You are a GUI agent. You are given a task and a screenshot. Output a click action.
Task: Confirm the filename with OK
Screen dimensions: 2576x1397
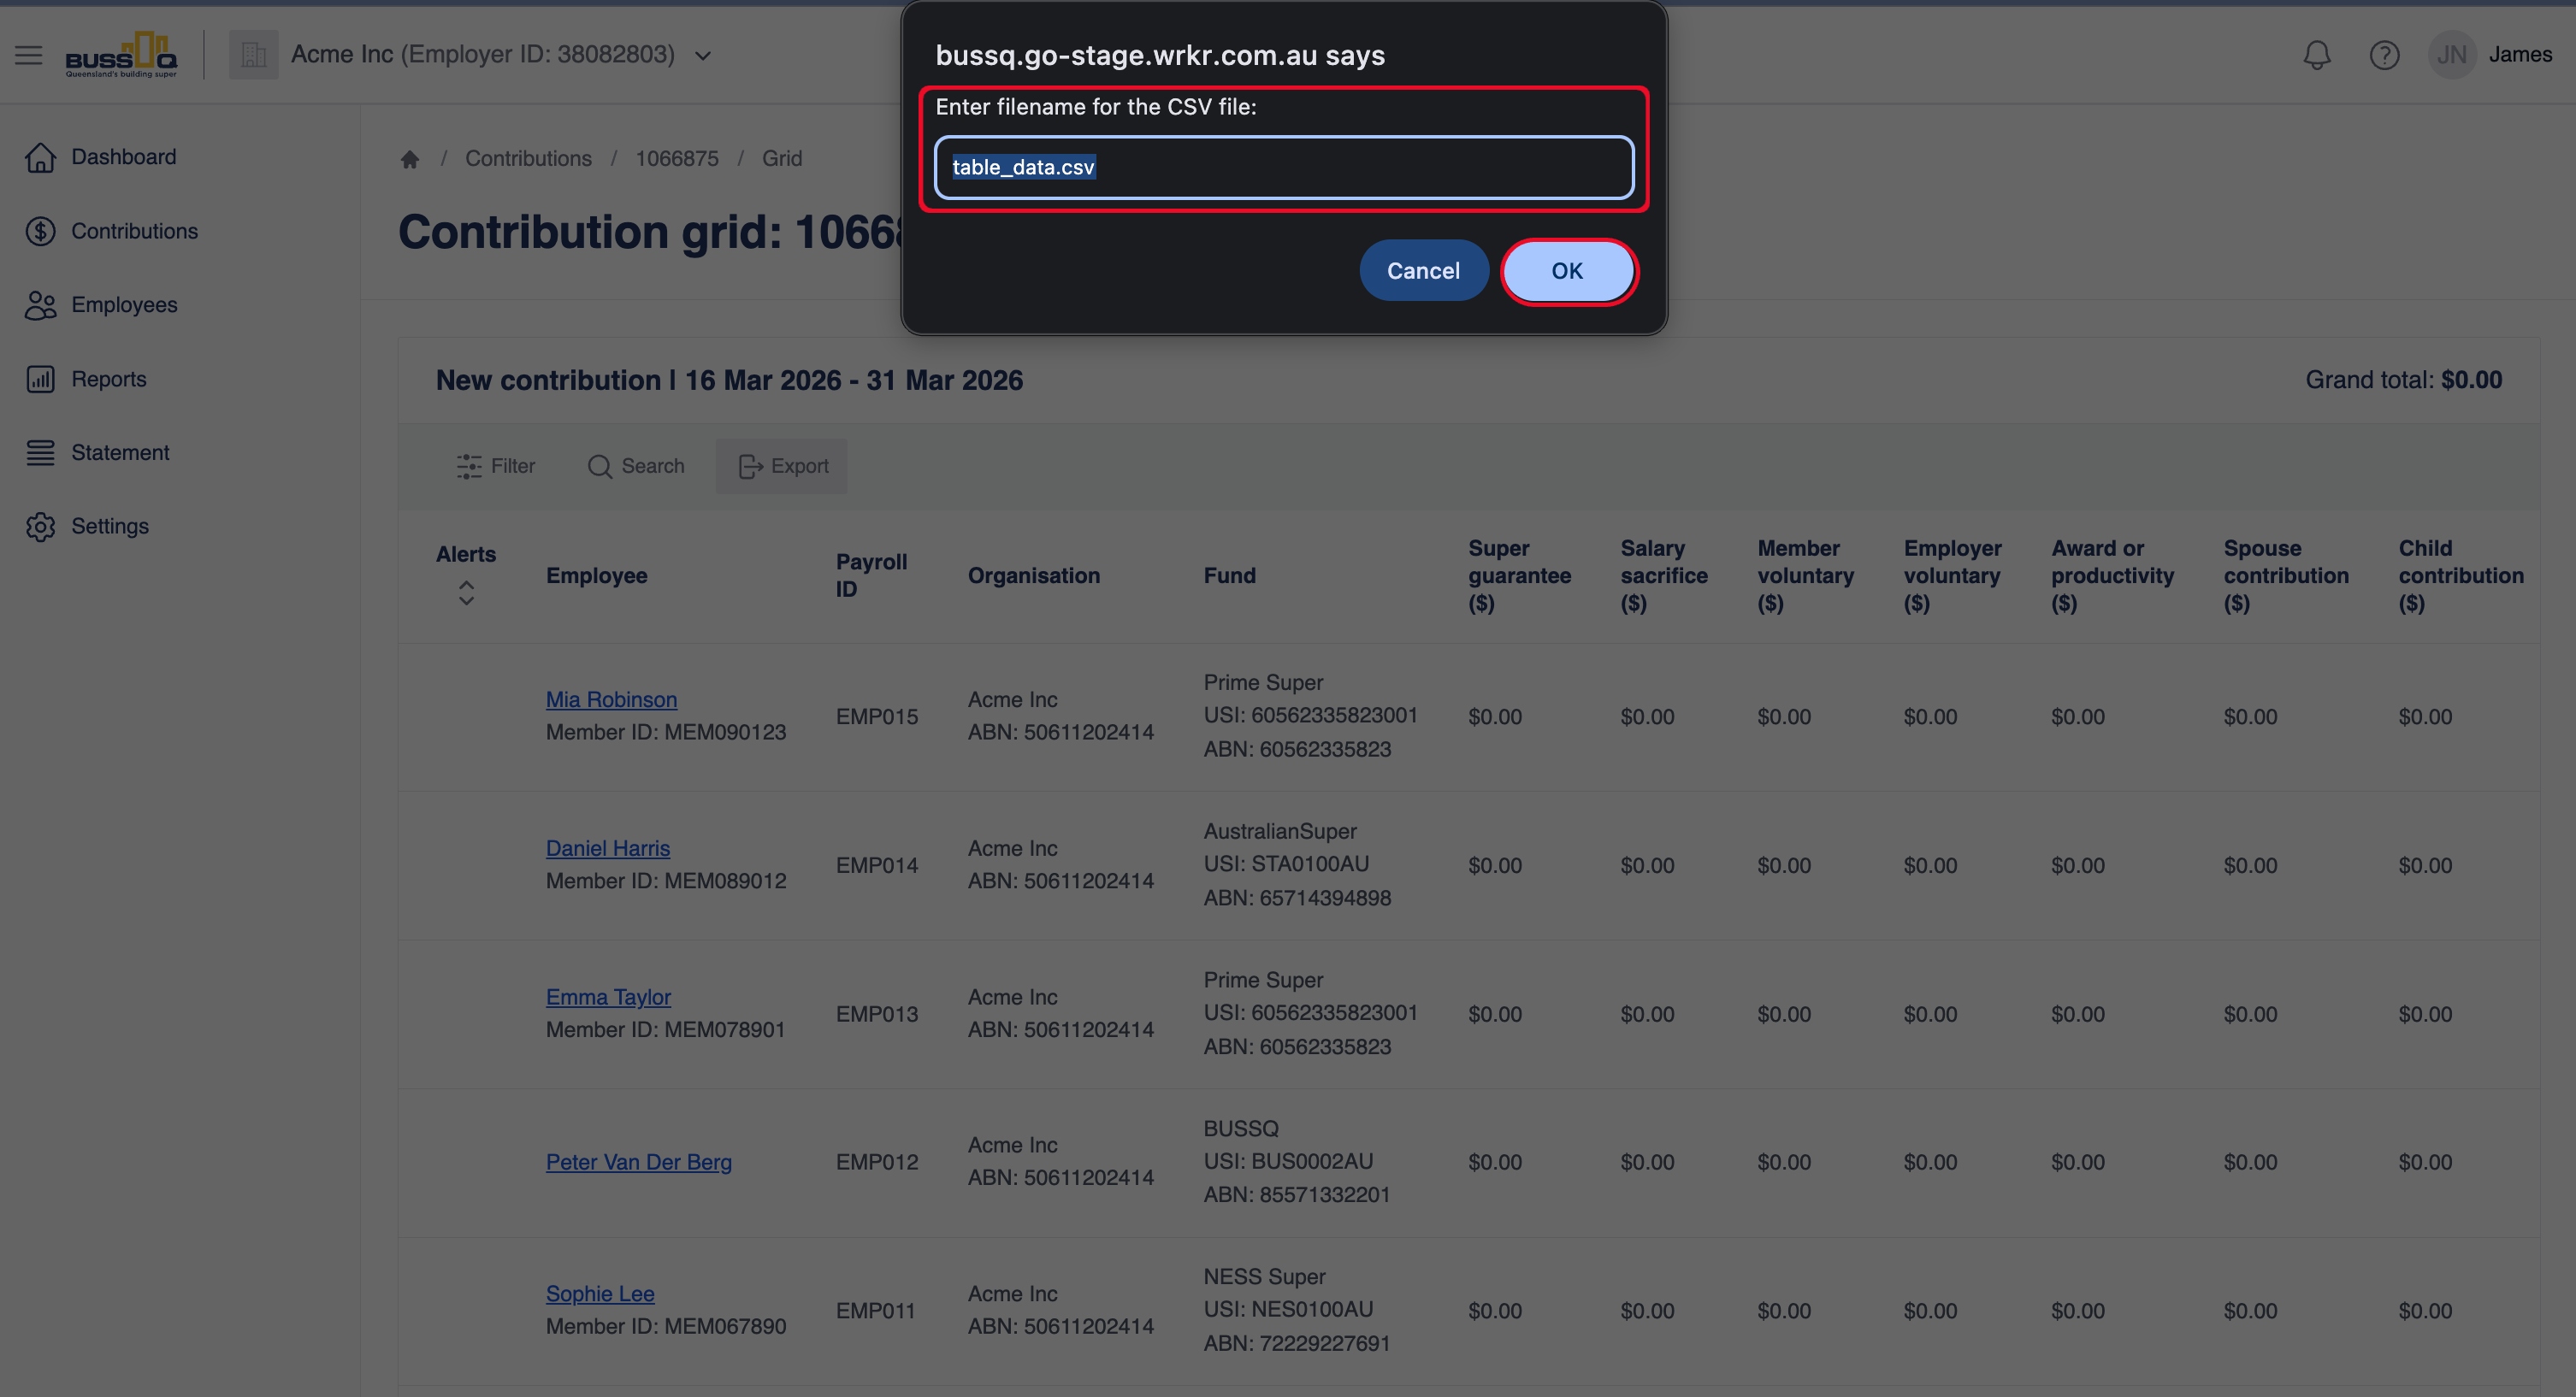pyautogui.click(x=1567, y=271)
